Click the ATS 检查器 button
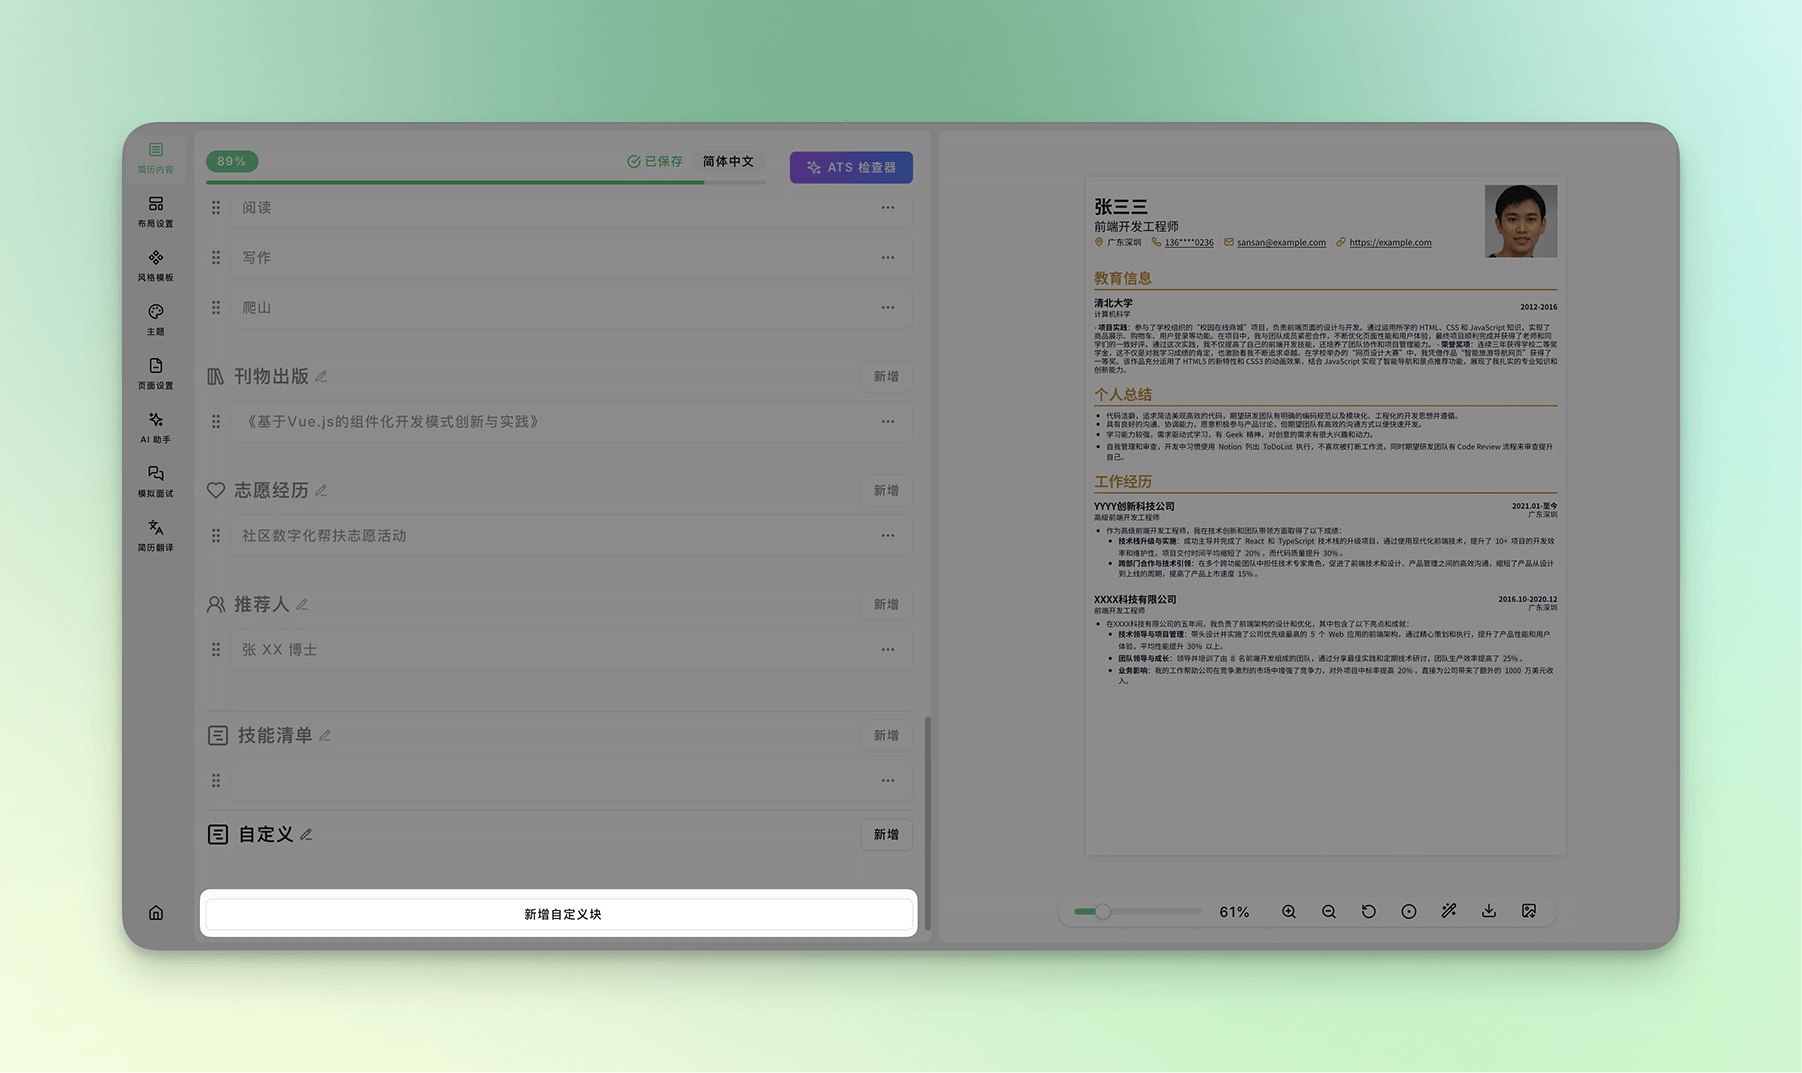This screenshot has width=1802, height=1073. click(851, 167)
